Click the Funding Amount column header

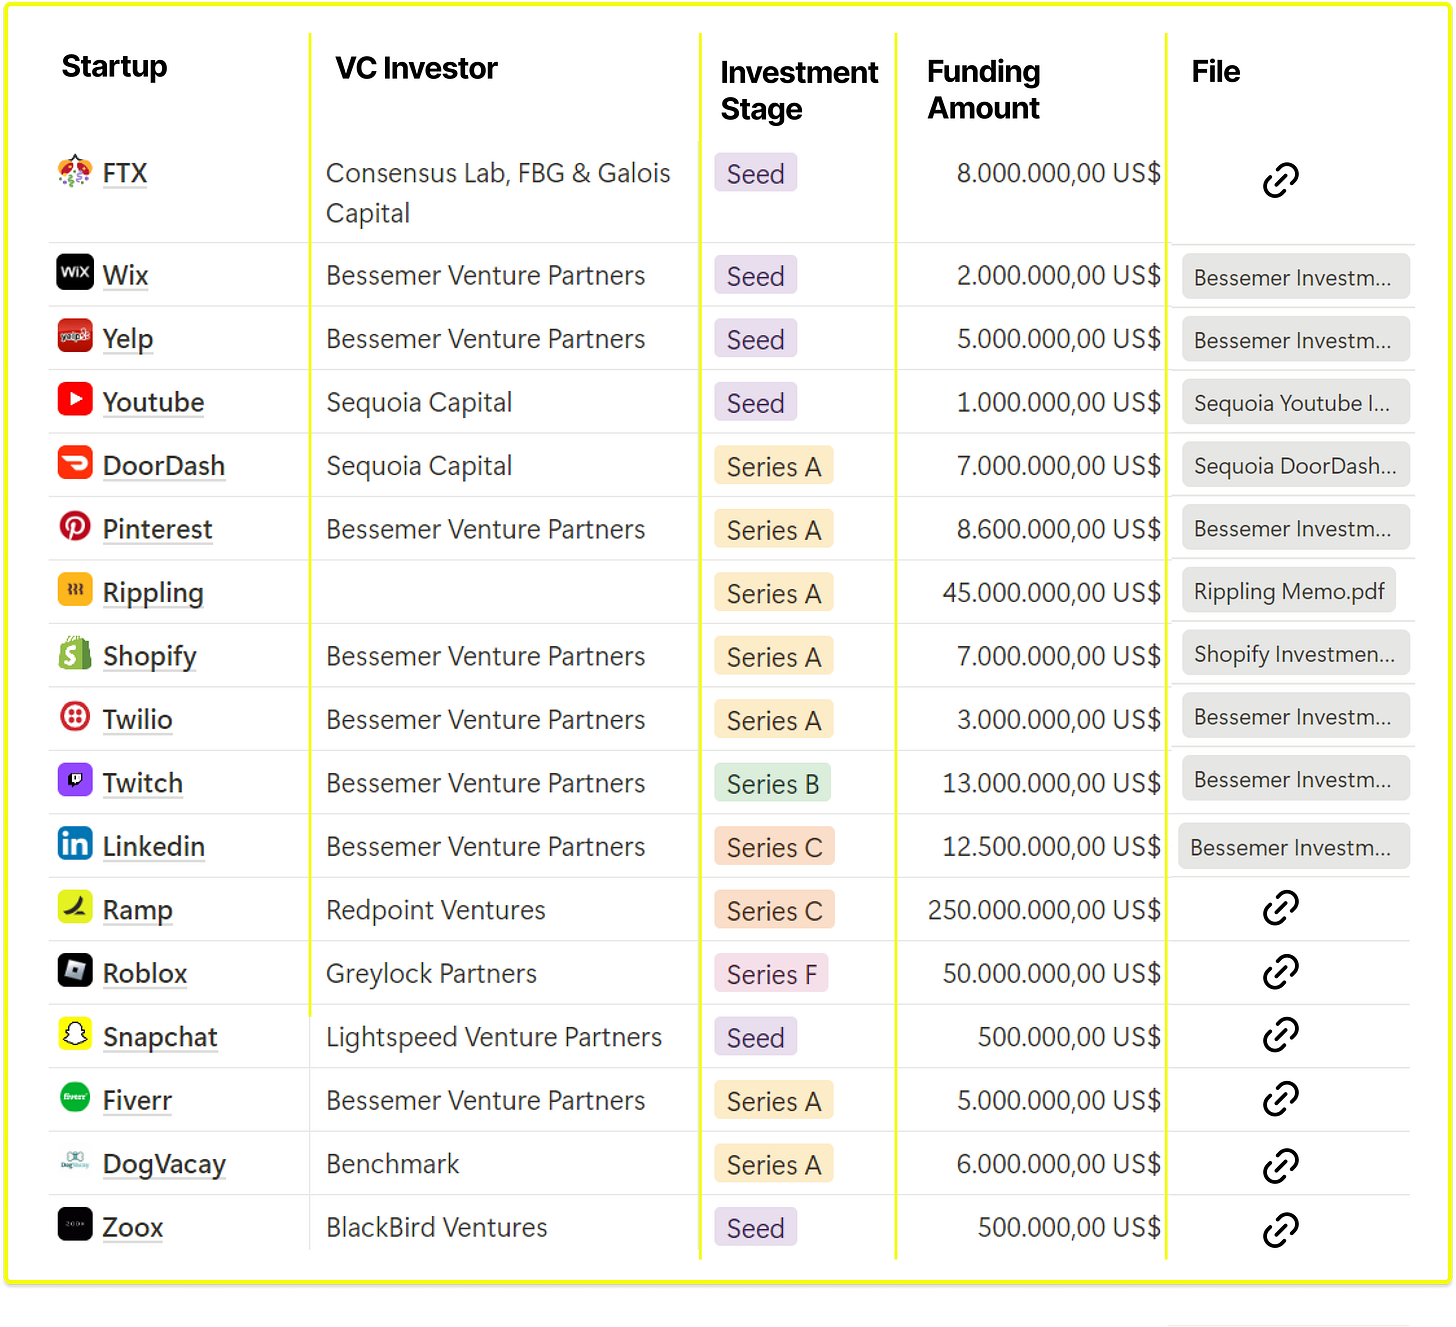point(984,89)
